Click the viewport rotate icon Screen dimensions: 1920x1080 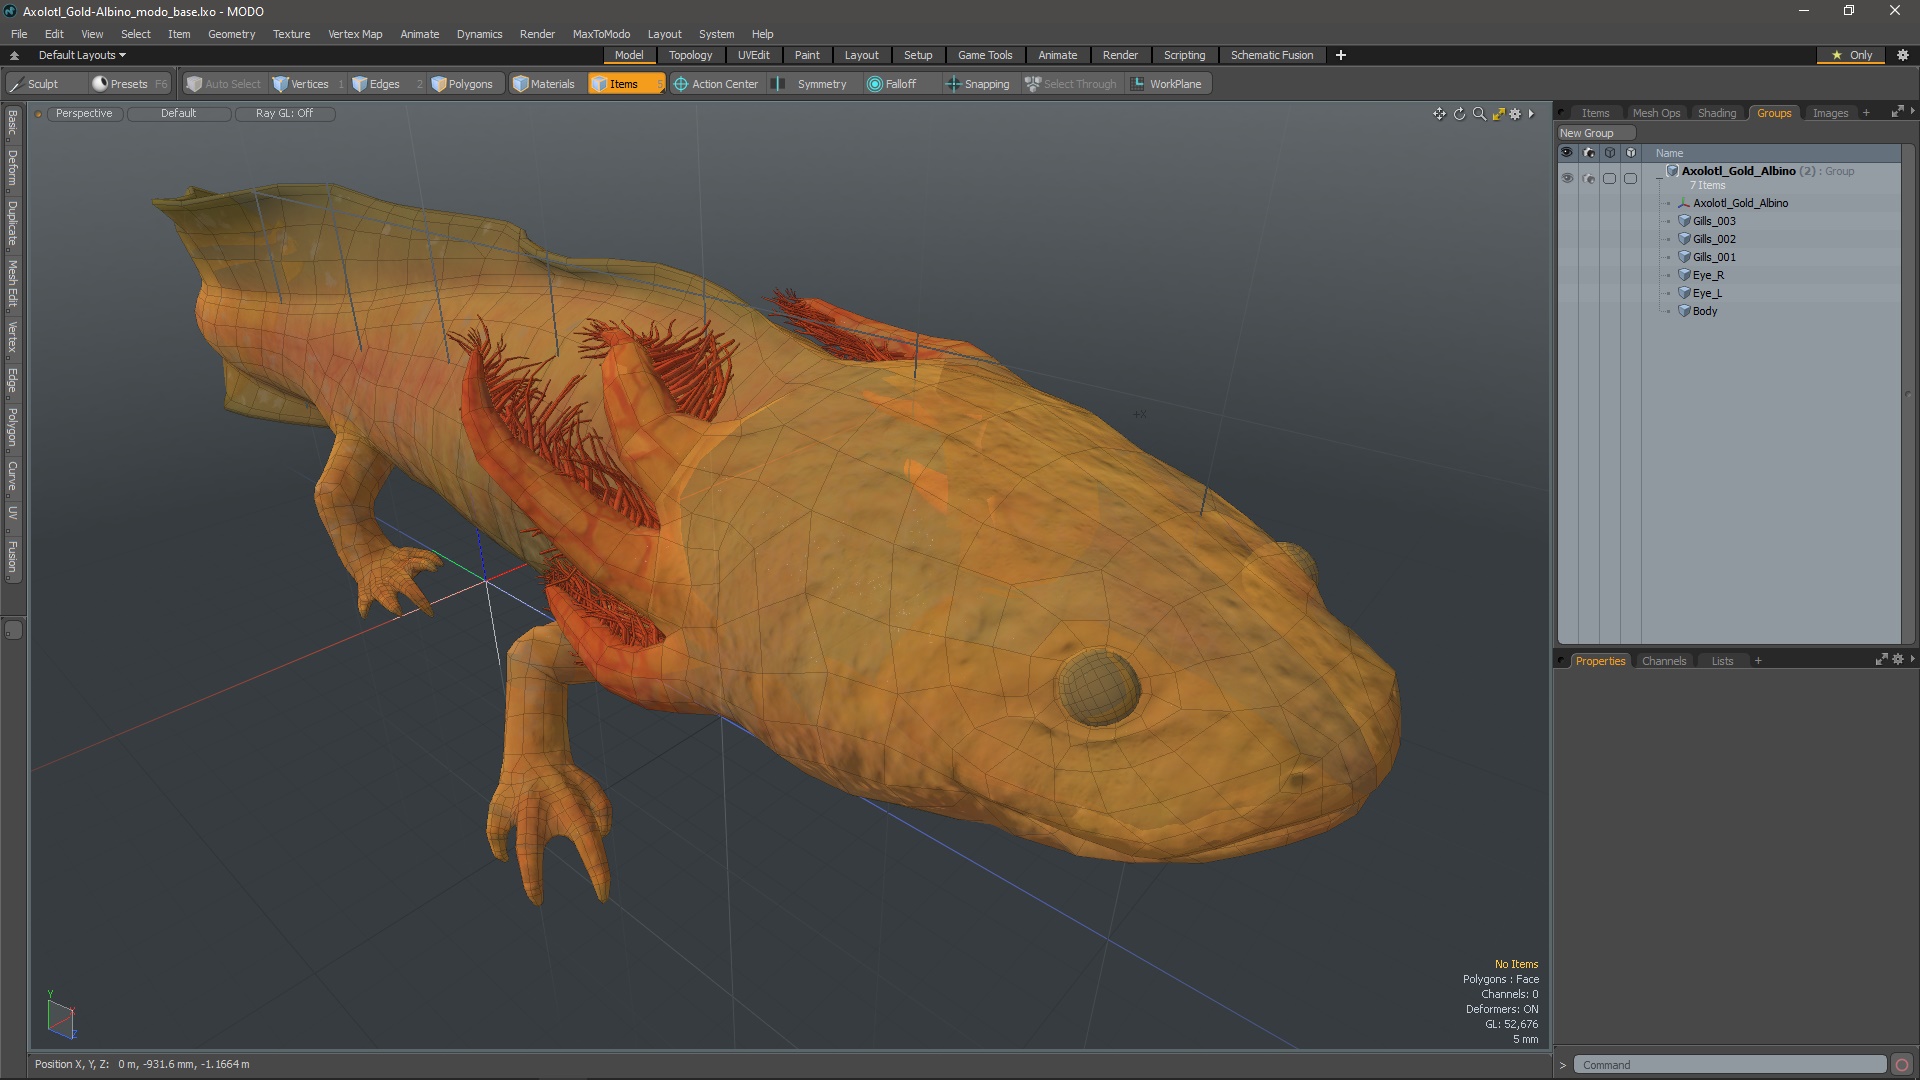[x=1459, y=114]
